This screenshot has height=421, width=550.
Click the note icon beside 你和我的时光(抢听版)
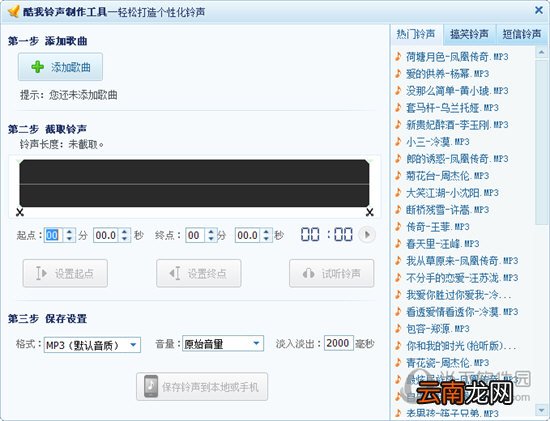(x=398, y=346)
